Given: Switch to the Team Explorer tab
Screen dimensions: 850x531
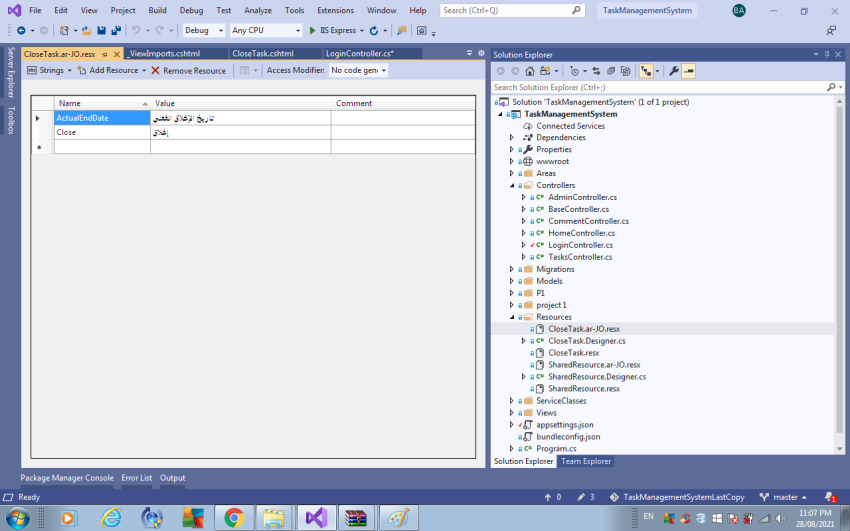Looking at the screenshot, I should click(x=585, y=461).
